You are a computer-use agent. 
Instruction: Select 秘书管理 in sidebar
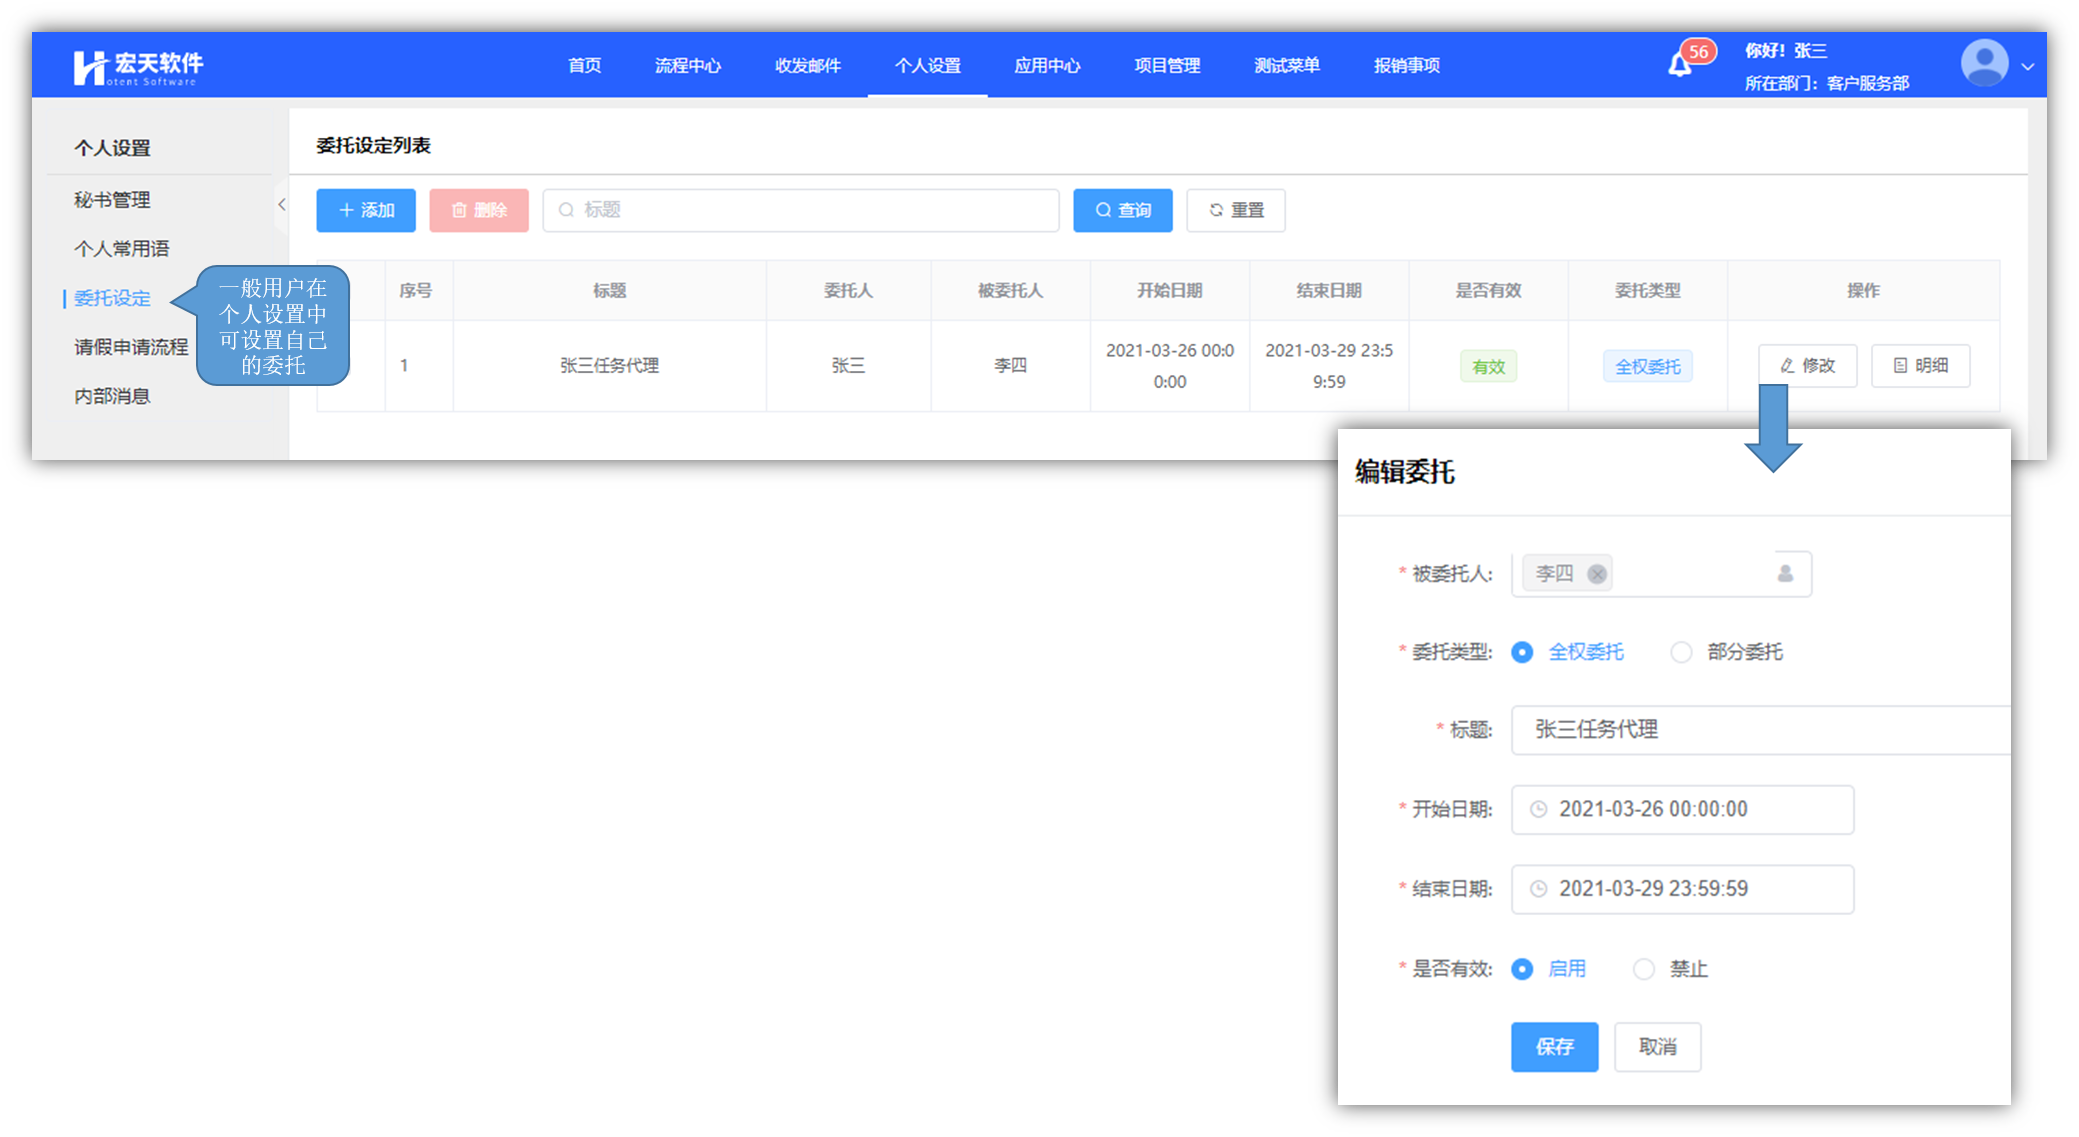point(112,200)
